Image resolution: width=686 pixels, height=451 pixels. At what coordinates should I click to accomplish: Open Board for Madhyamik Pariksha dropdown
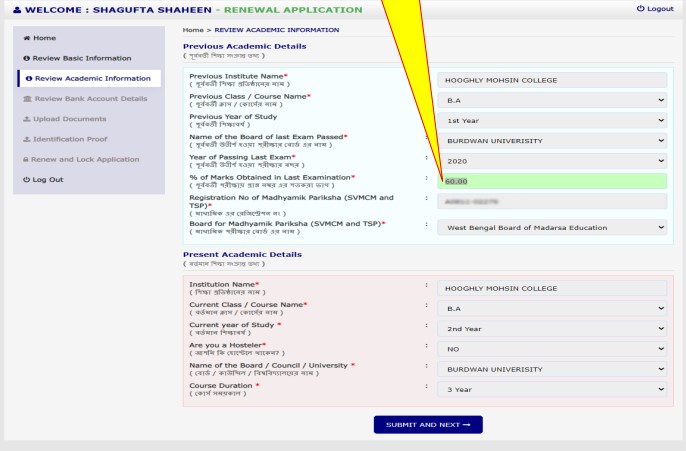pos(552,227)
